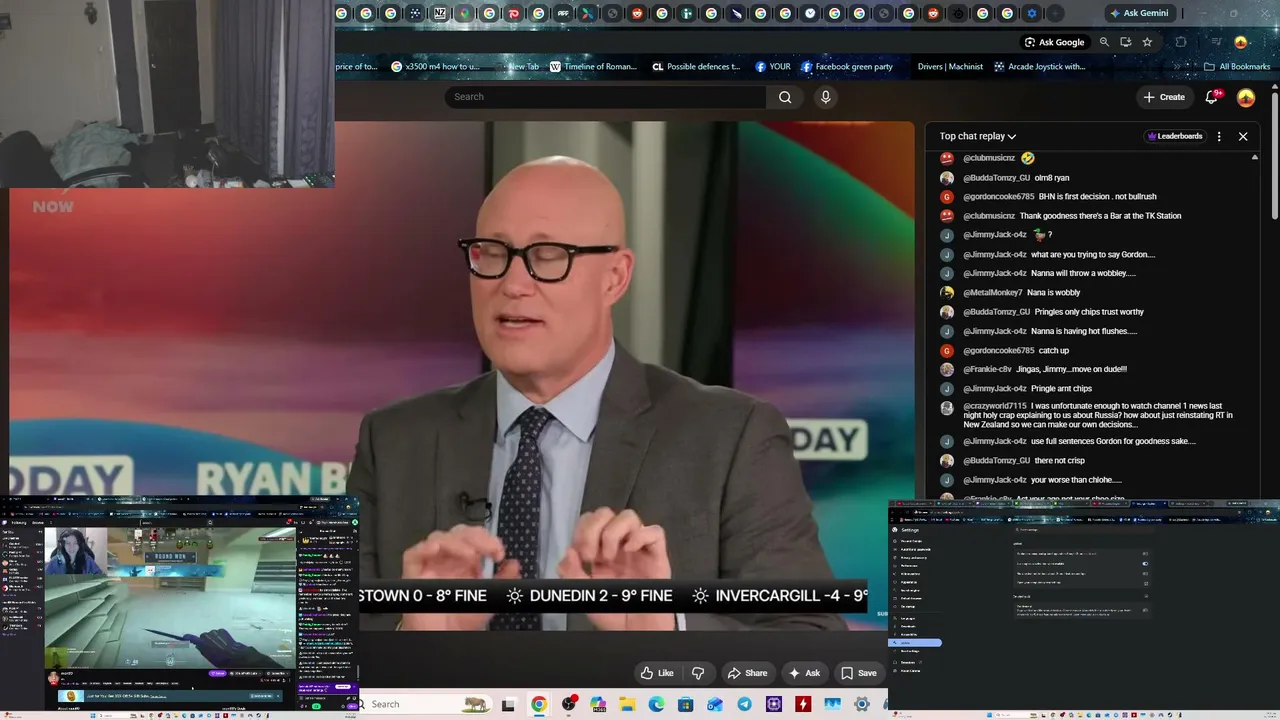Viewport: 1280px width, 720px height.
Task: Open File Explorer from the taskbar
Action: 627,705
